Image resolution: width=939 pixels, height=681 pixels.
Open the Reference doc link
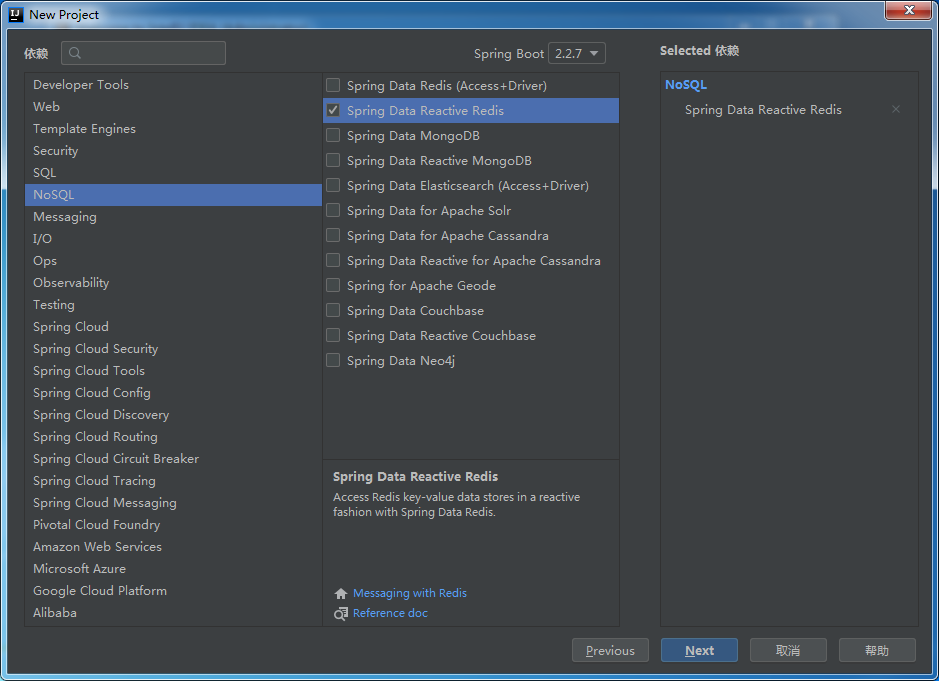click(x=390, y=613)
